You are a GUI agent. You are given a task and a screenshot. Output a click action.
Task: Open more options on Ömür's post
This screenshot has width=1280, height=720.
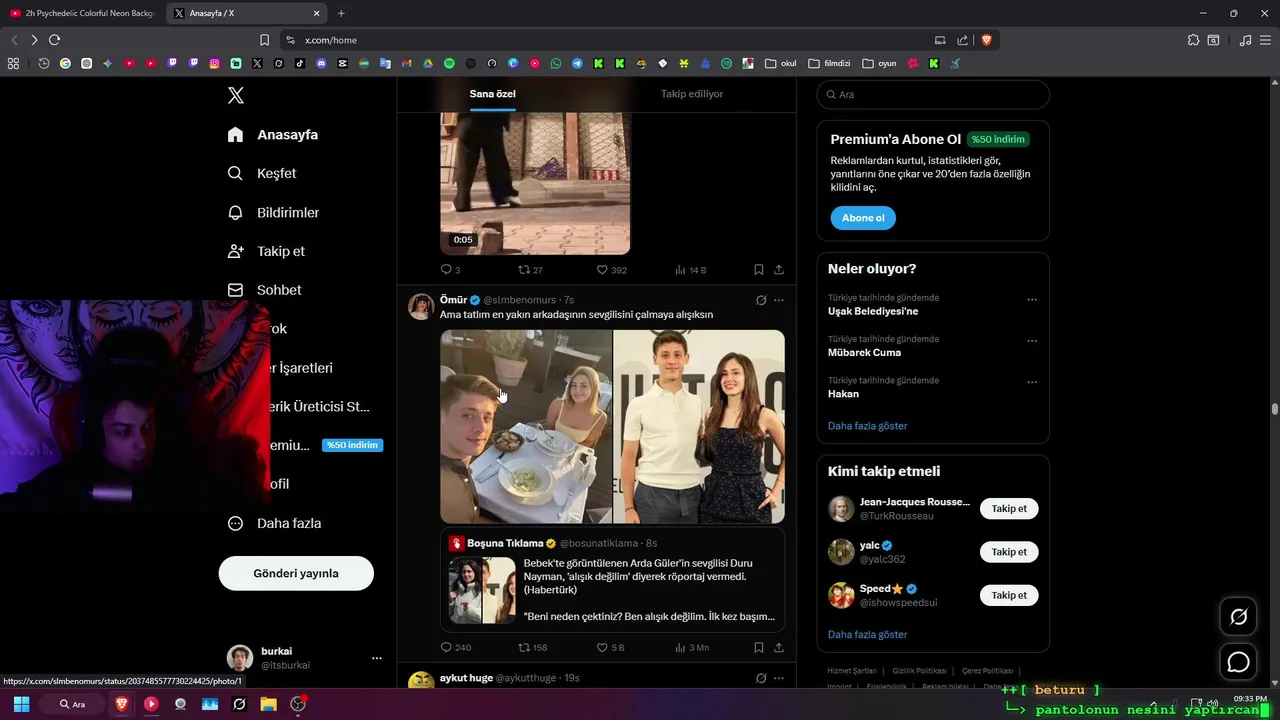pos(779,300)
